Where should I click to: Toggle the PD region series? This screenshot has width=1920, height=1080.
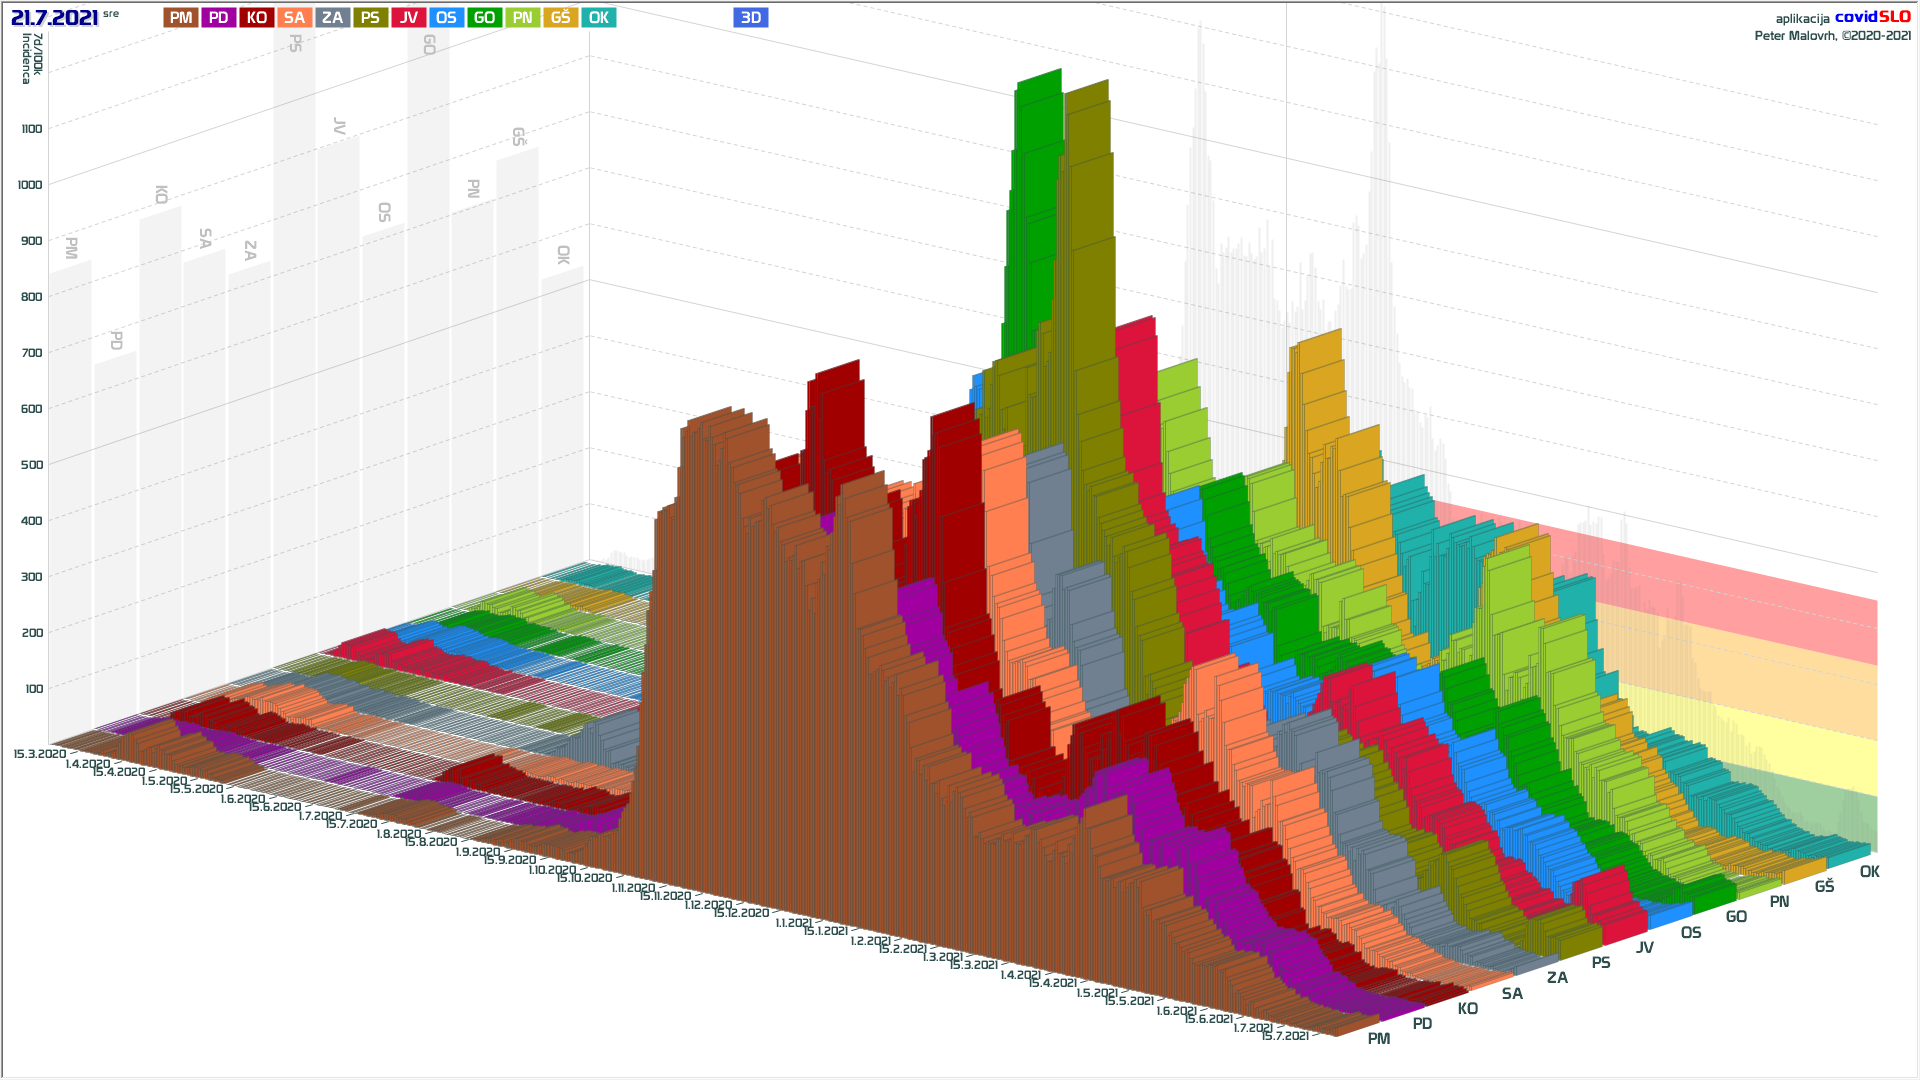tap(219, 18)
